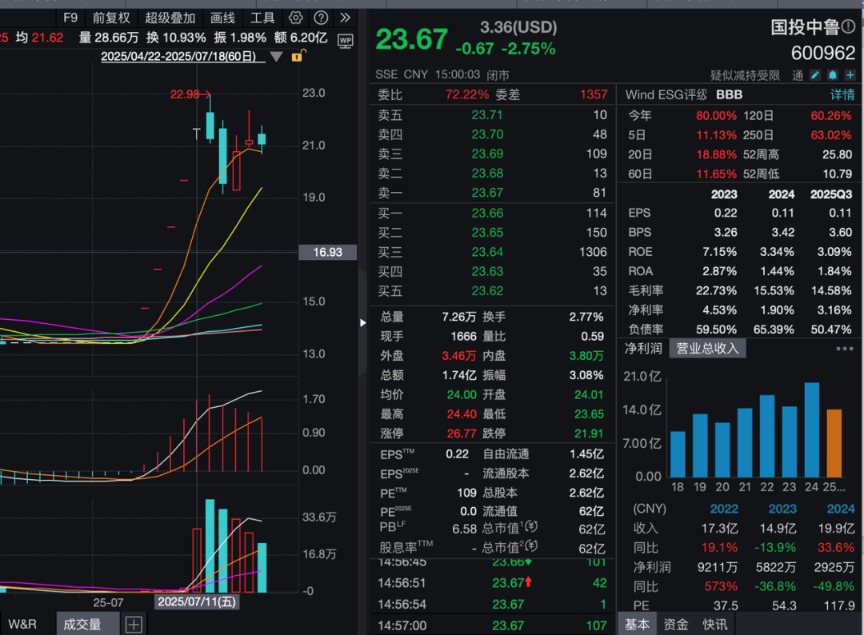Image resolution: width=864 pixels, height=635 pixels.
Task: Toggle the date range lock icon
Action: (296, 57)
